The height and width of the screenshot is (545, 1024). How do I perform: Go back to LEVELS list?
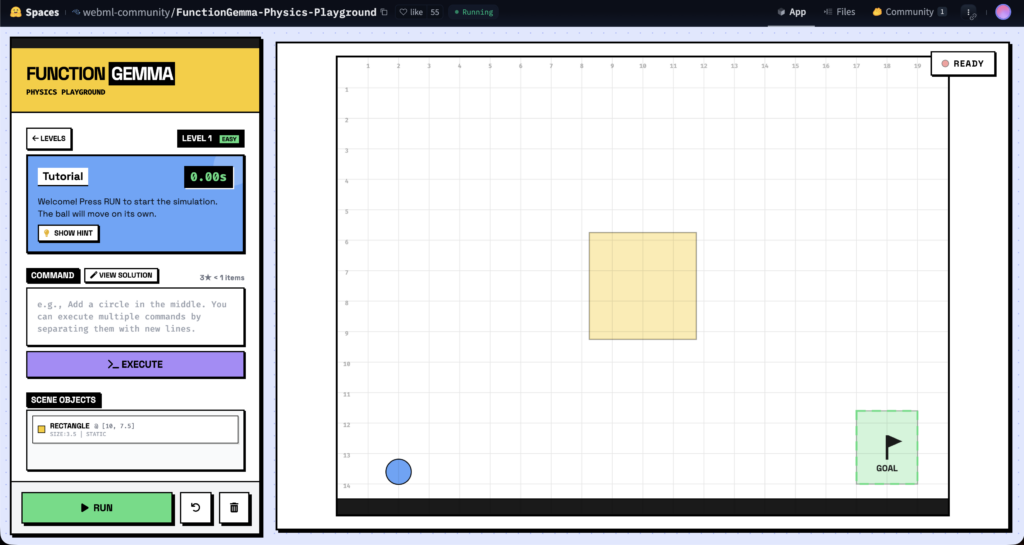click(x=49, y=138)
